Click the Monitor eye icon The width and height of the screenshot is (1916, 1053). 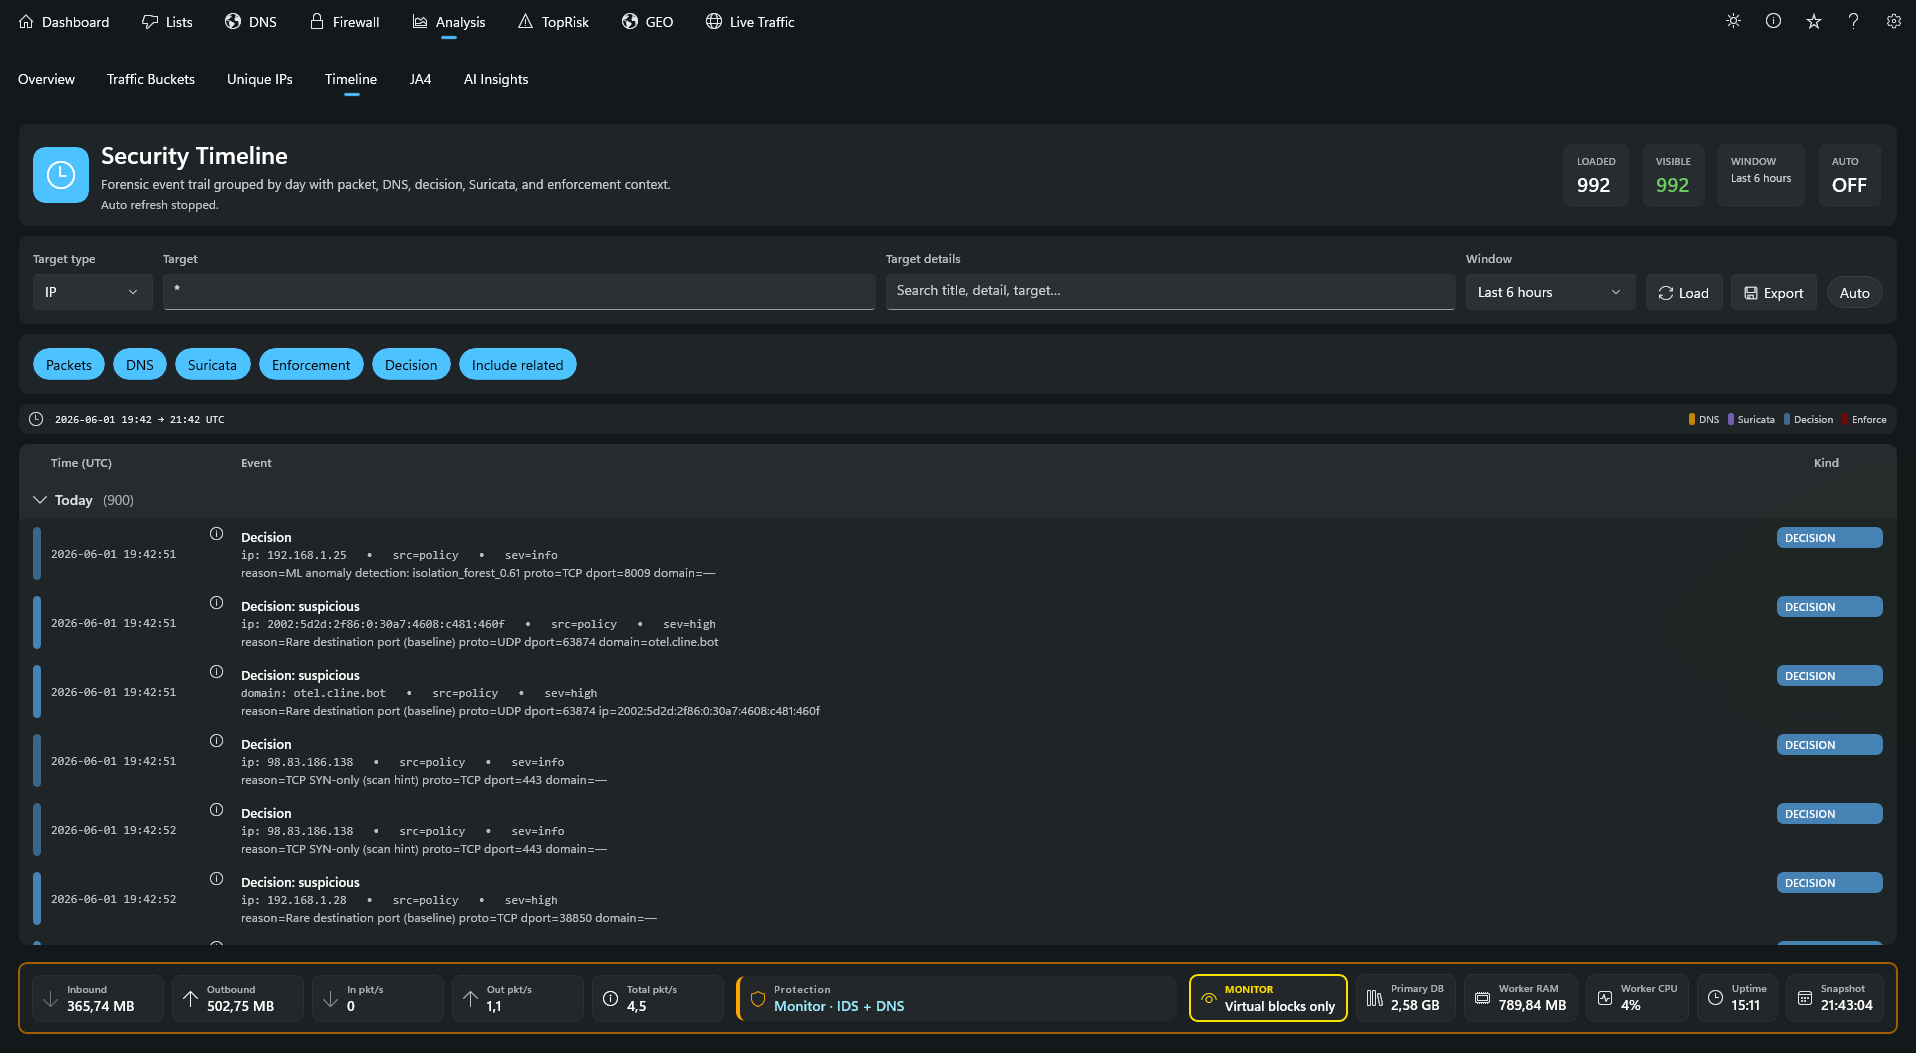1208,998
